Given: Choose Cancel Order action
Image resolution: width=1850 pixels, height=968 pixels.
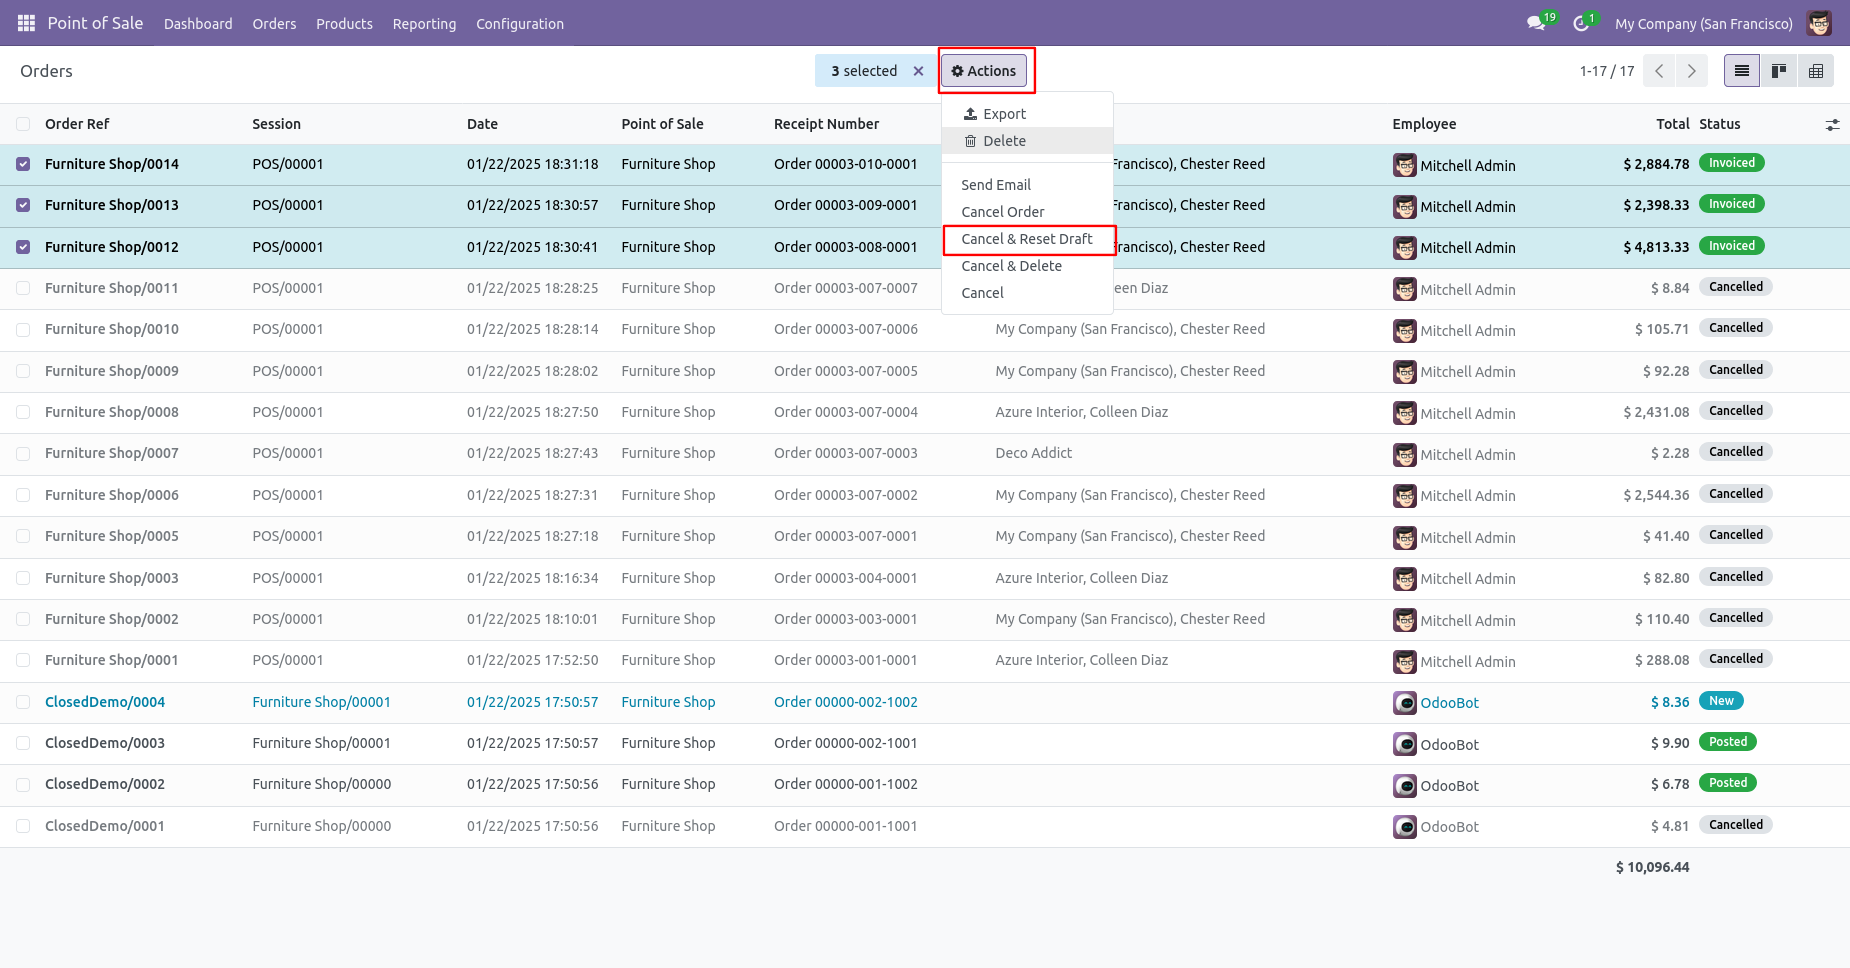Looking at the screenshot, I should tap(1027, 212).
